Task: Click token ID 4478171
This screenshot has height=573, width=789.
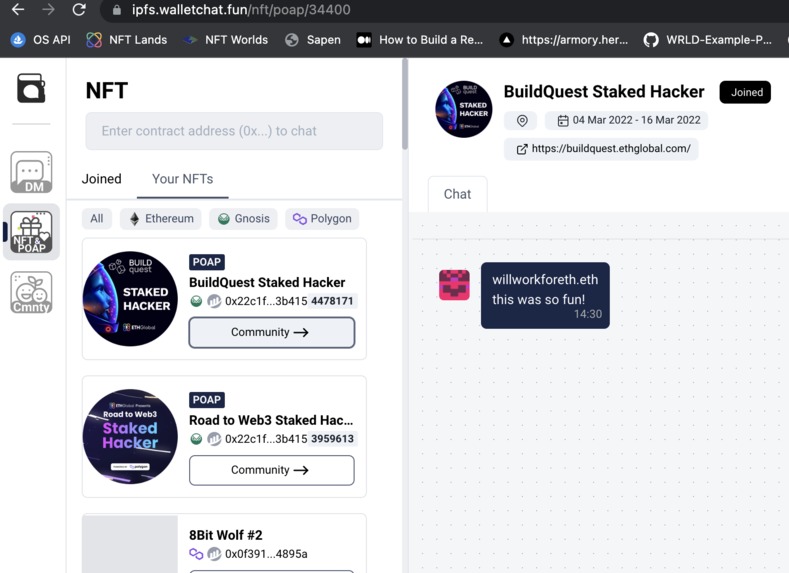Action: [x=332, y=301]
